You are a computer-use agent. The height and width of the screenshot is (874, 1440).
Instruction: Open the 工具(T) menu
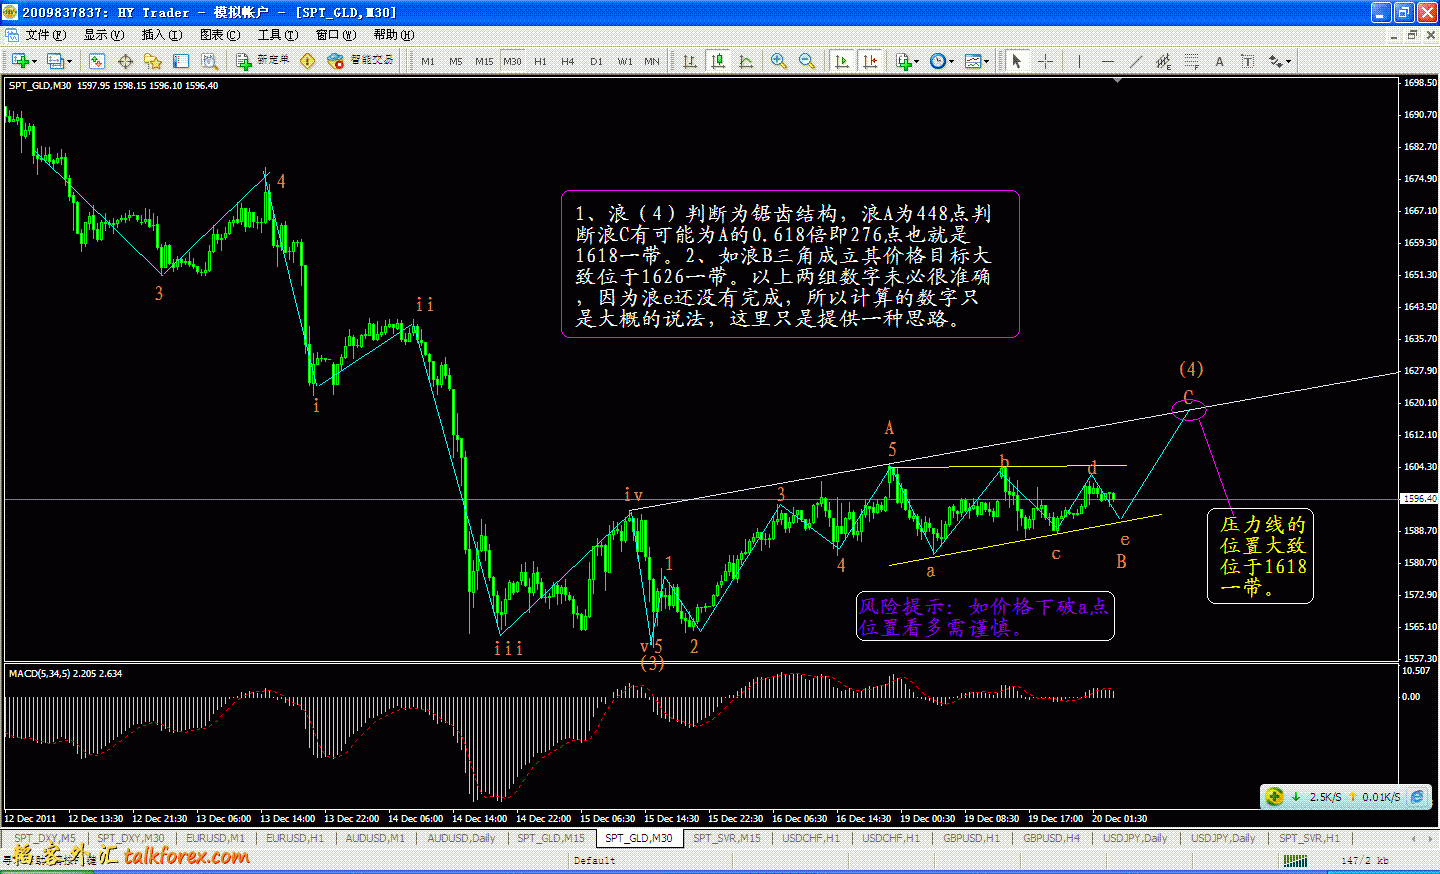tap(277, 35)
